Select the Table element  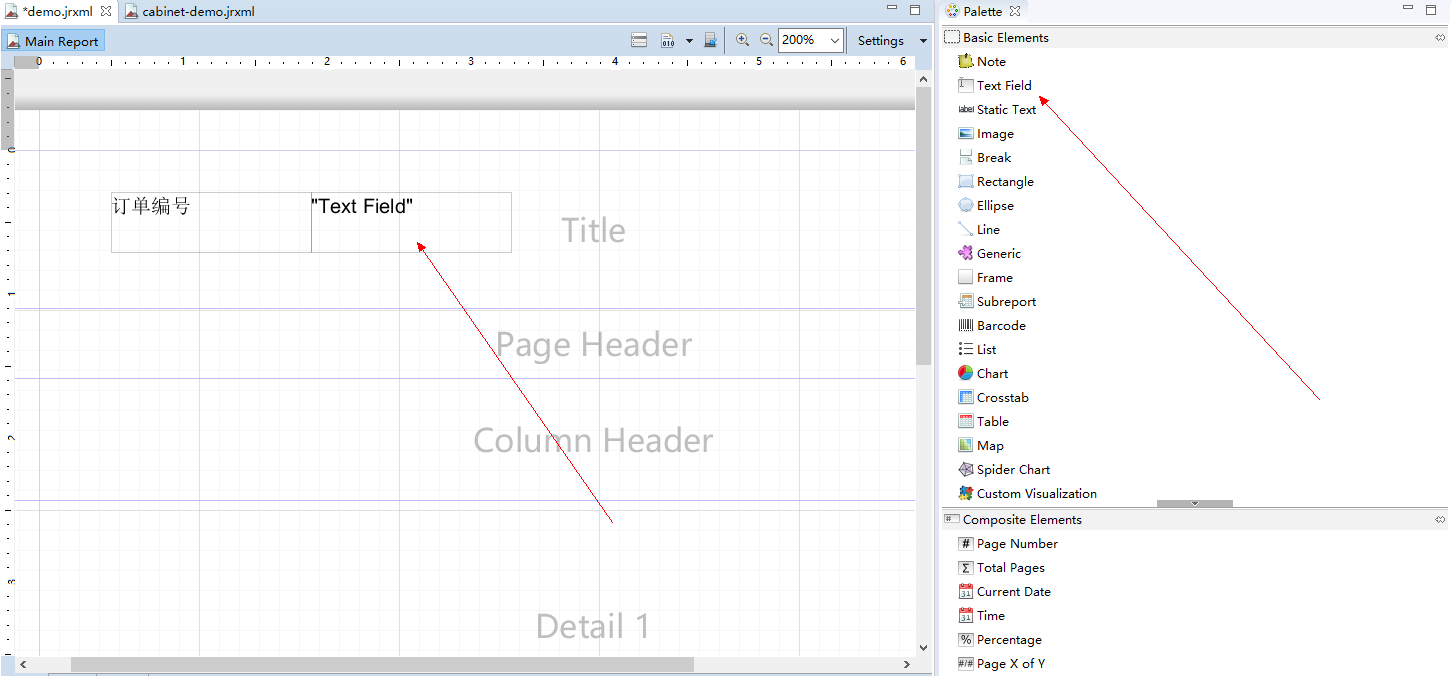[x=983, y=421]
